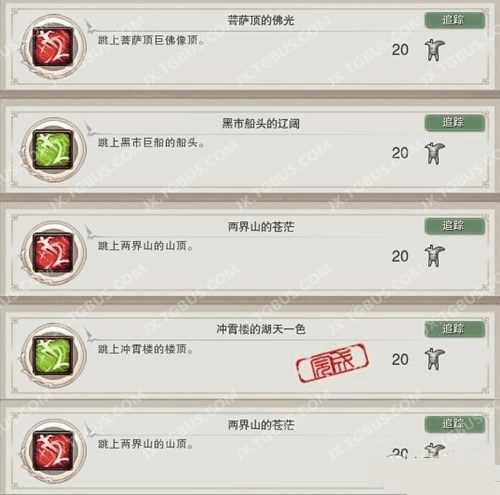Click description 跳上冲霄楼的楼顶
500x495 pixels.
coord(145,349)
